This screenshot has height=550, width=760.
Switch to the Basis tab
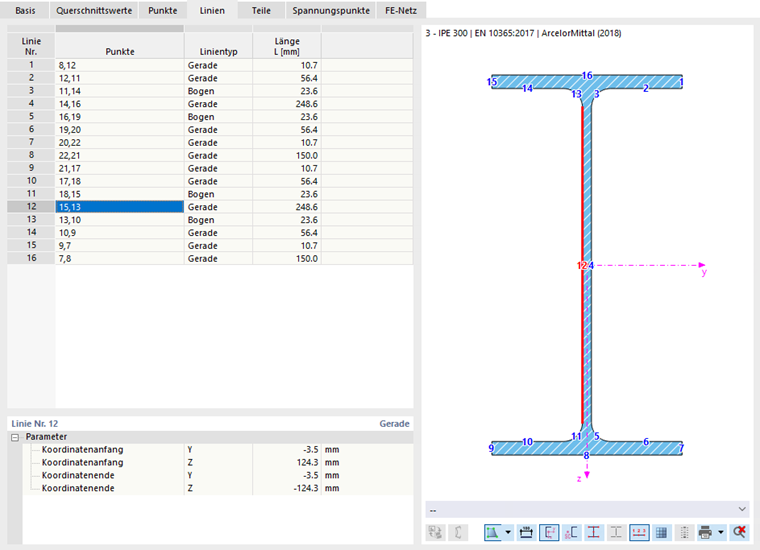(x=25, y=10)
